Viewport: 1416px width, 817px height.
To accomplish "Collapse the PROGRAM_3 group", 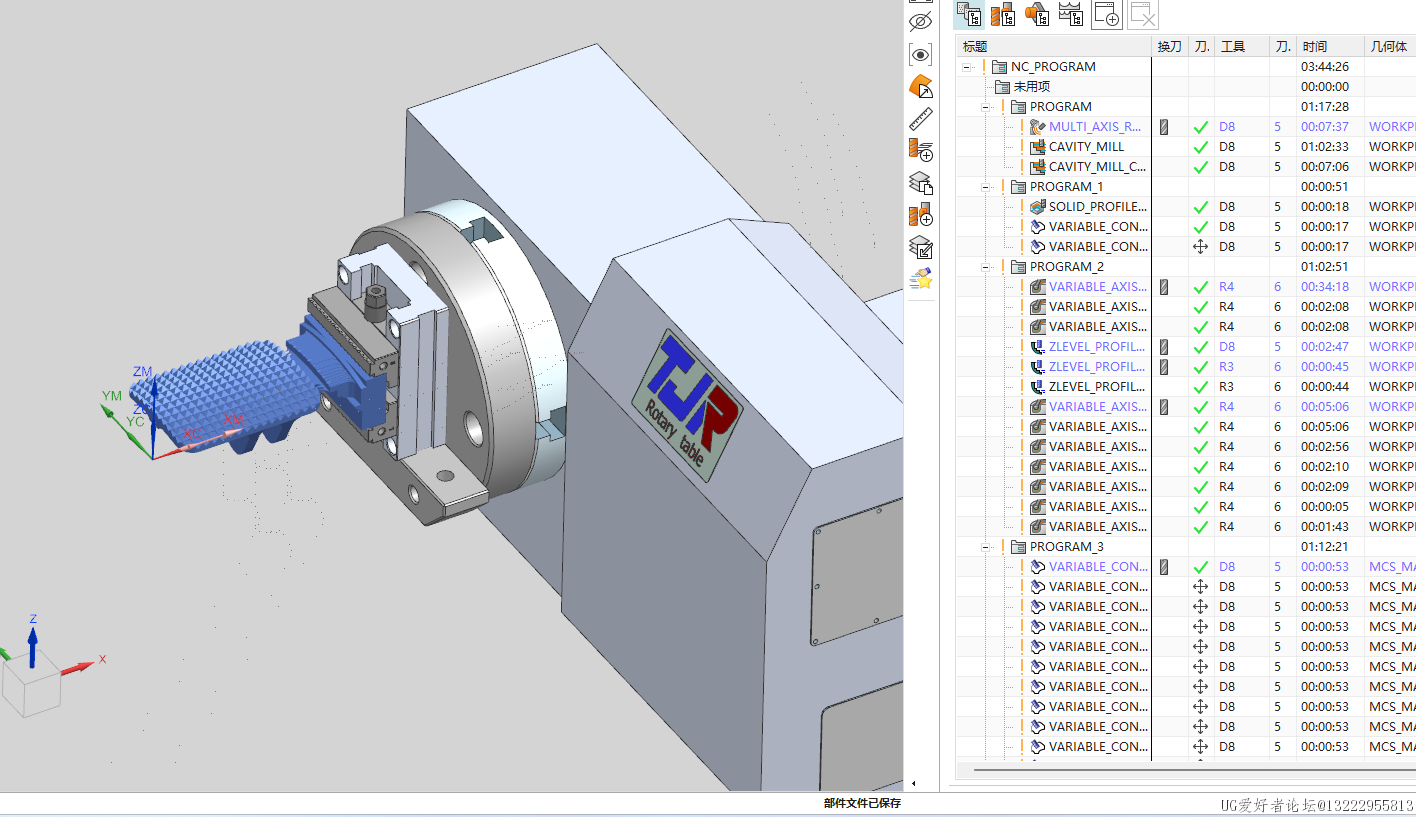I will coord(986,547).
